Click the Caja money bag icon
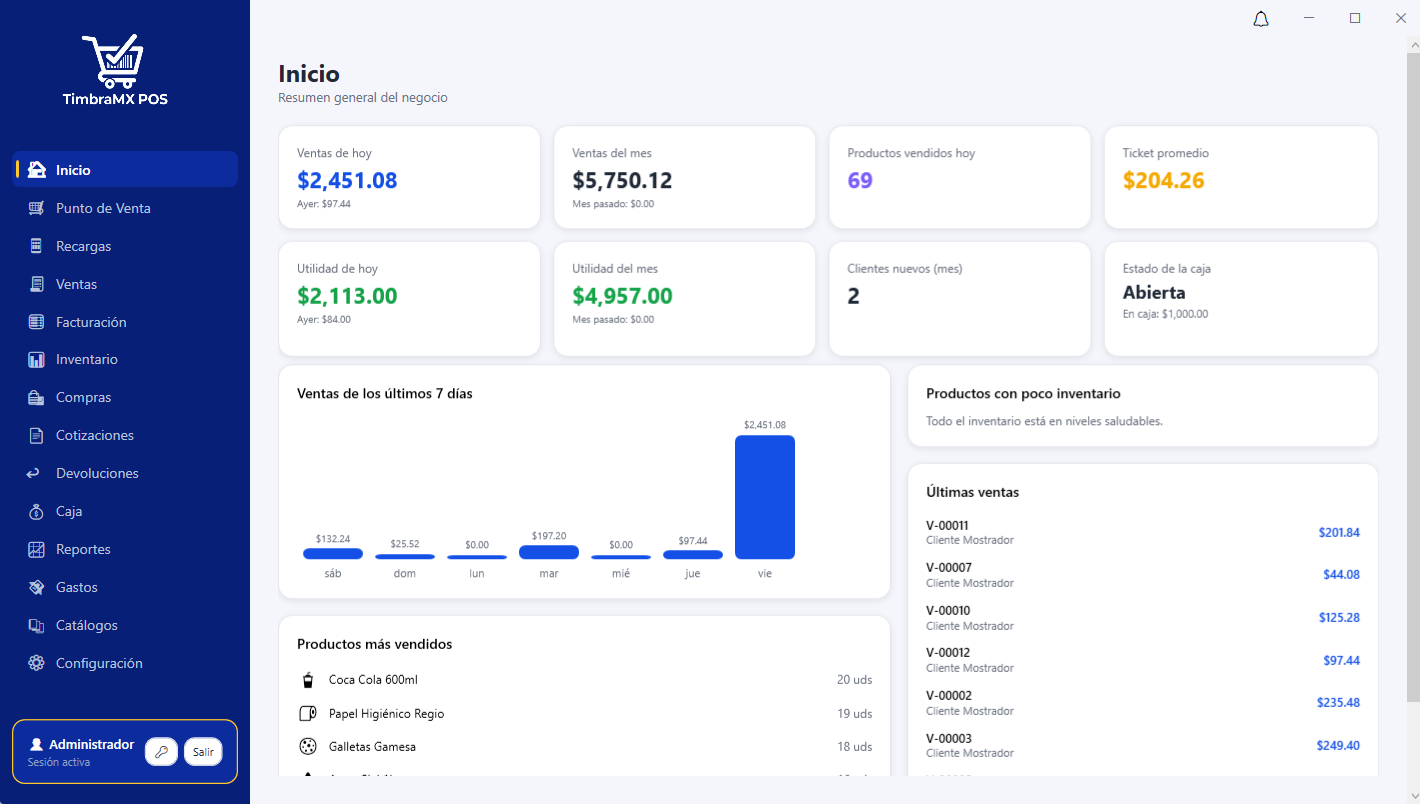 37,511
